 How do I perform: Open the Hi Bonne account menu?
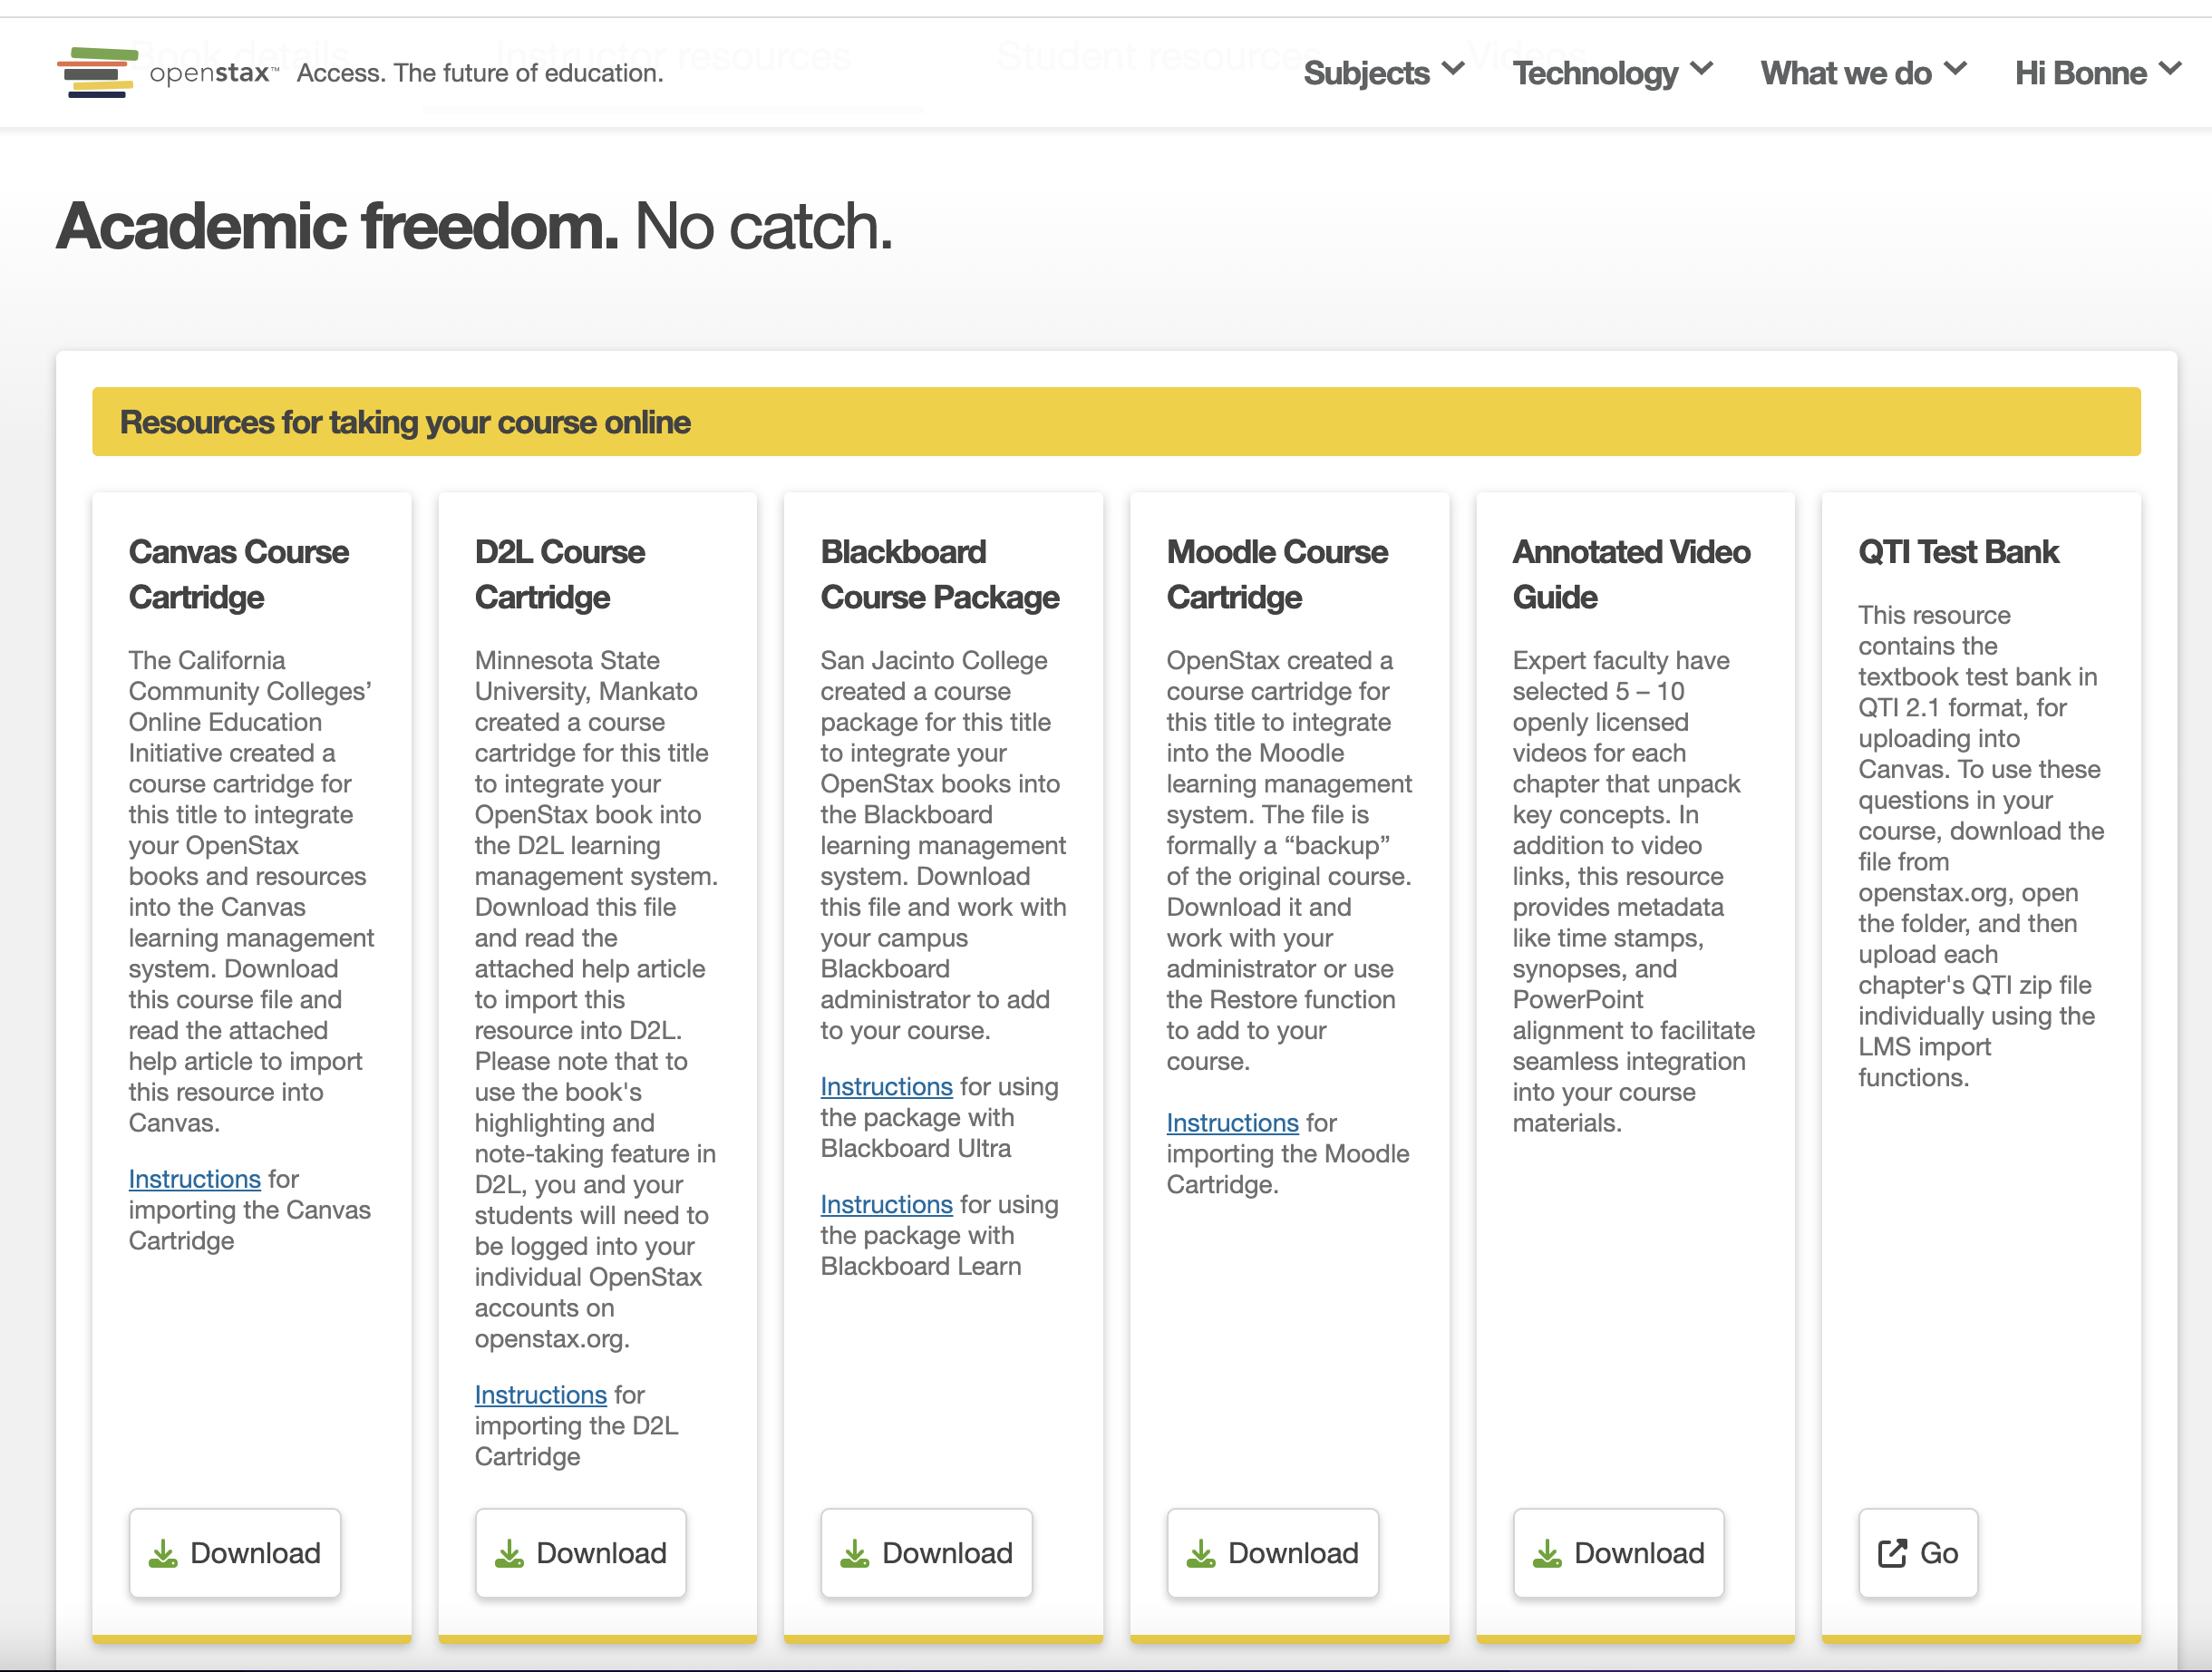[2097, 73]
